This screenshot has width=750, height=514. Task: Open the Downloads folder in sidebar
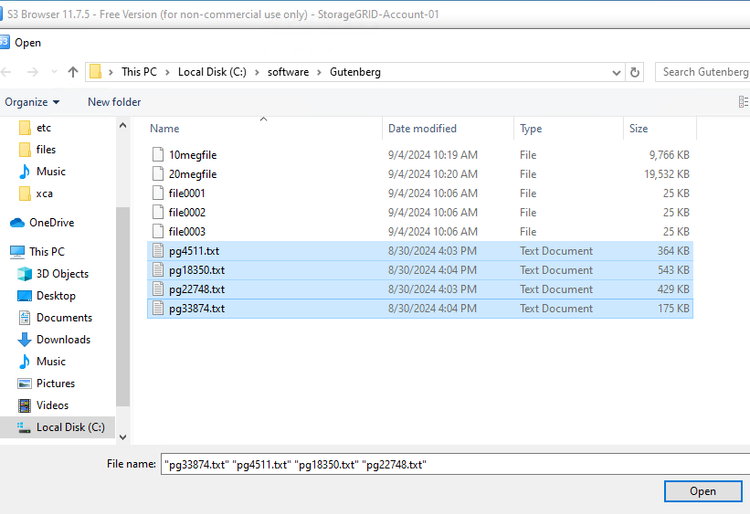tap(65, 340)
